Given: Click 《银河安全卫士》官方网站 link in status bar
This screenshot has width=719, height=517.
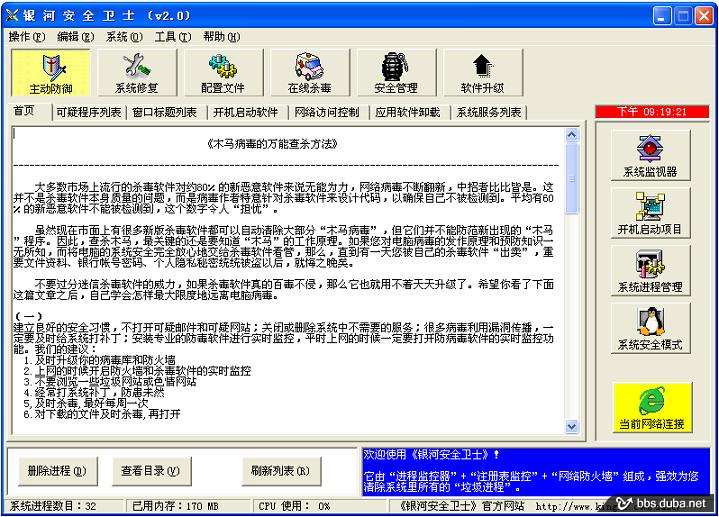Looking at the screenshot, I should (x=461, y=506).
